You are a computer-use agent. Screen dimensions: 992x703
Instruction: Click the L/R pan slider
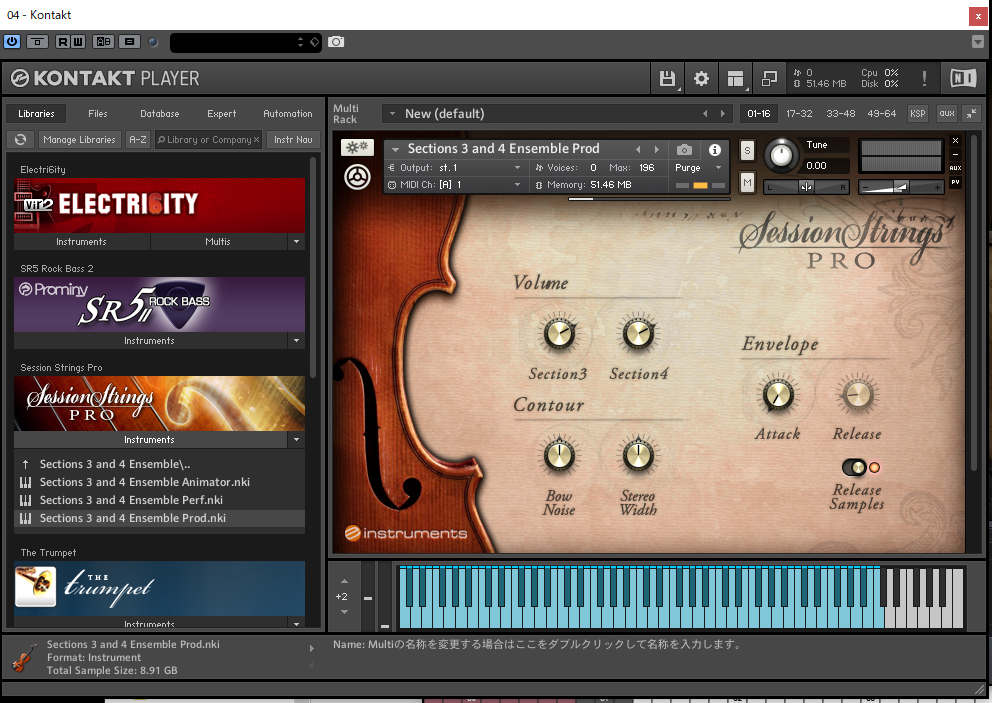pyautogui.click(x=807, y=187)
